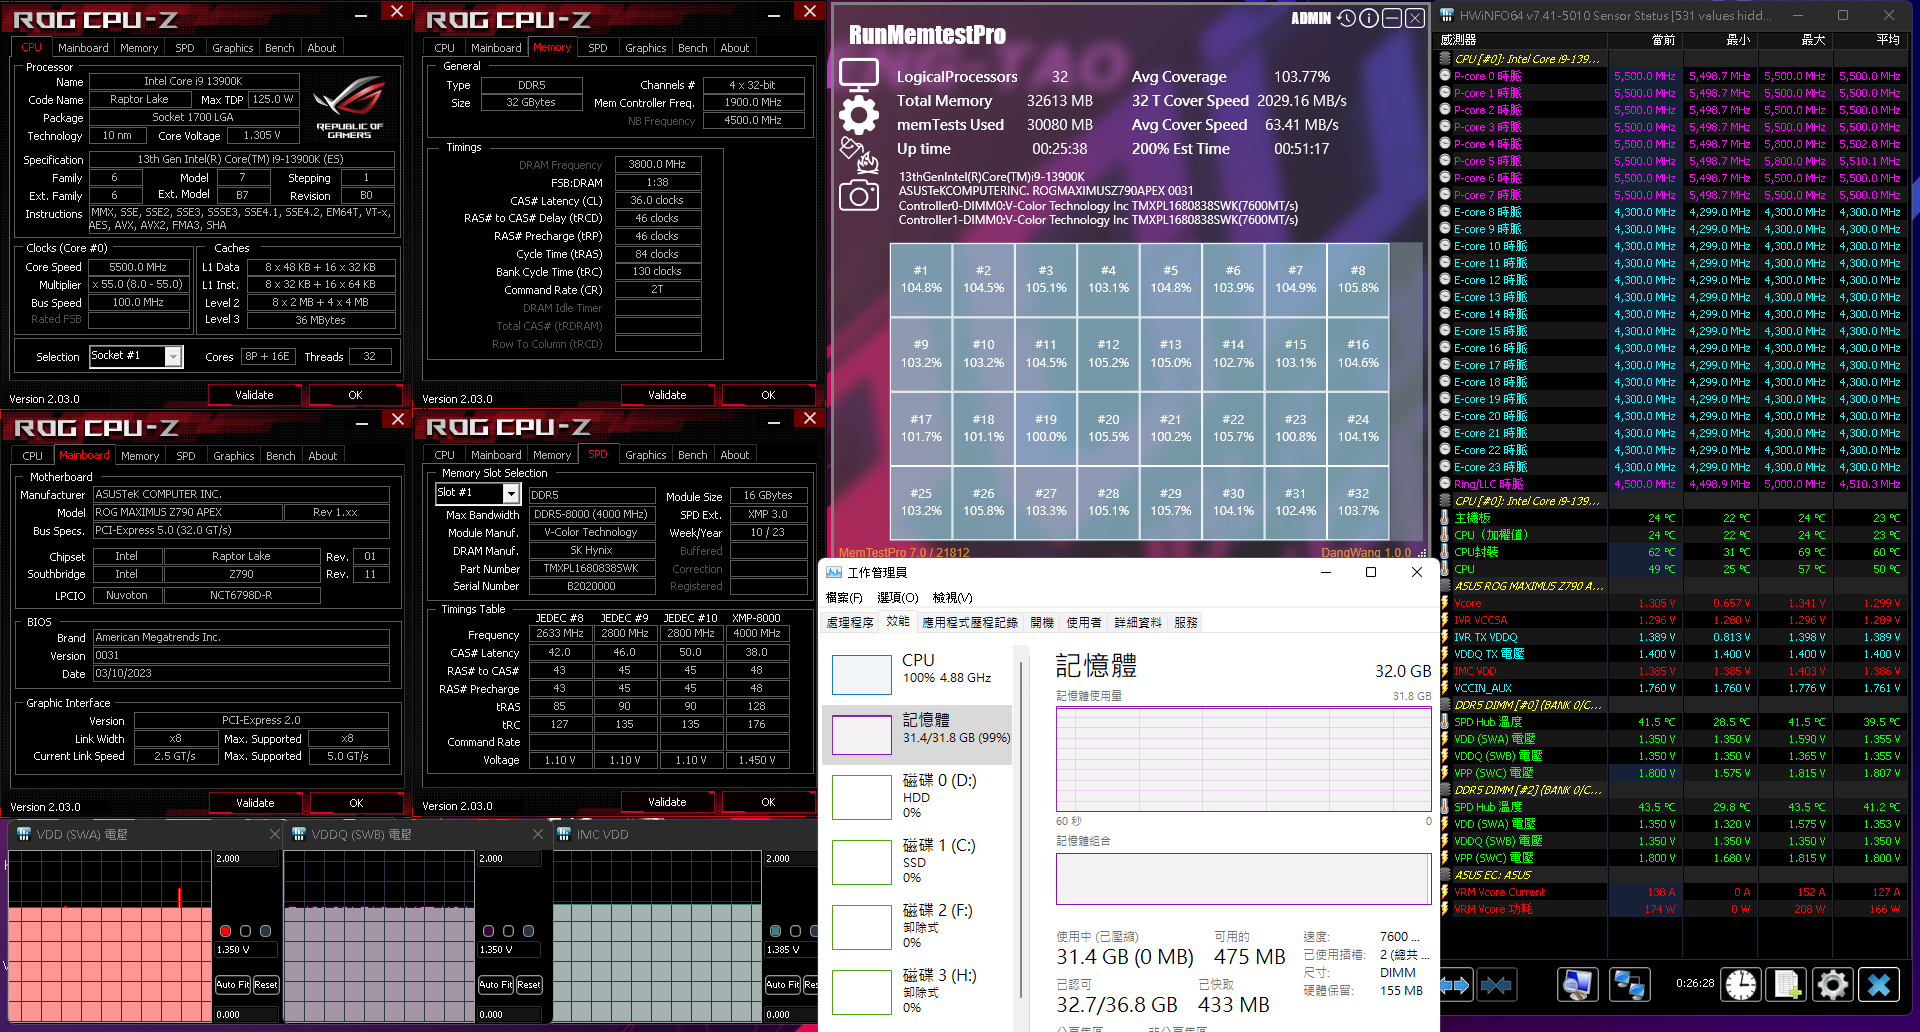Select 磁碟 3 (H:) in Task Manager
The height and width of the screenshot is (1032, 1920).
coord(917,992)
